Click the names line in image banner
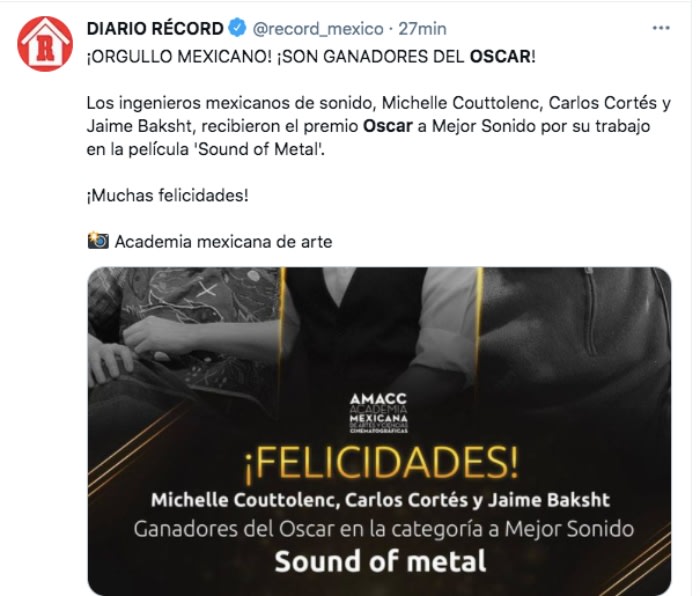Viewport: 700px width, 596px height. coord(380,500)
